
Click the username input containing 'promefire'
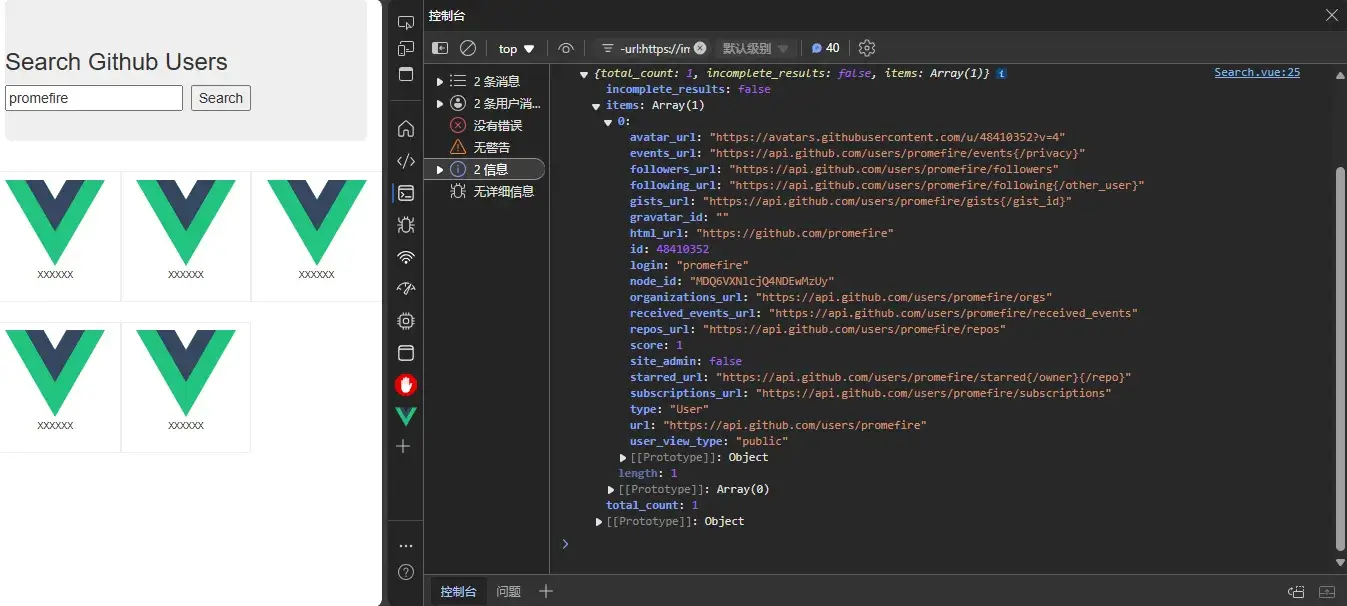pos(94,98)
